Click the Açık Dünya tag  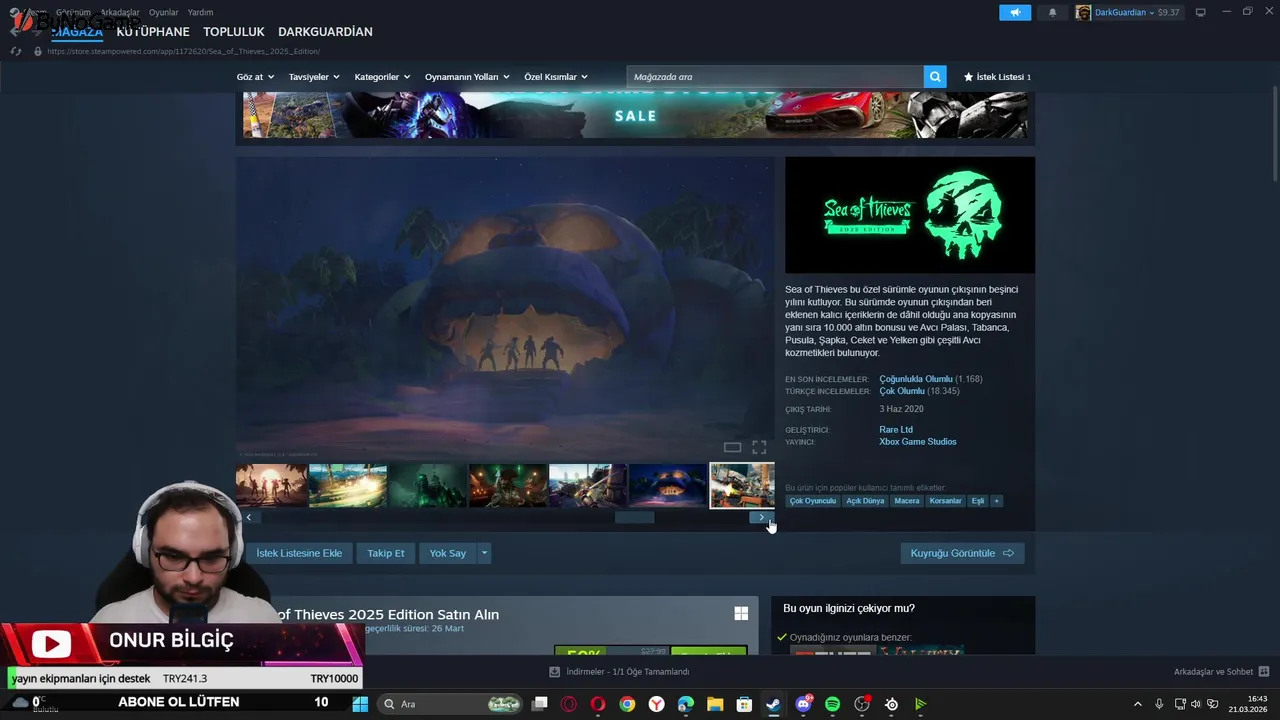pyautogui.click(x=866, y=501)
